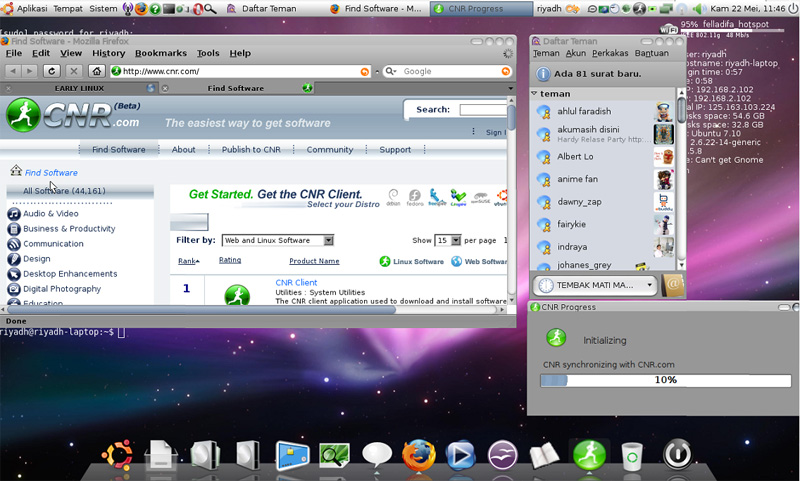Open the Sistem menu in the top panel
This screenshot has width=800, height=481.
click(104, 9)
